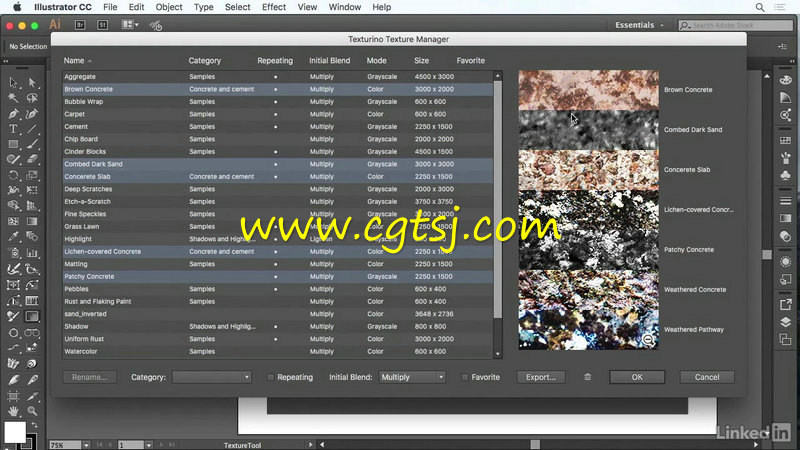800x450 pixels.
Task: Click the Export... button
Action: [541, 377]
